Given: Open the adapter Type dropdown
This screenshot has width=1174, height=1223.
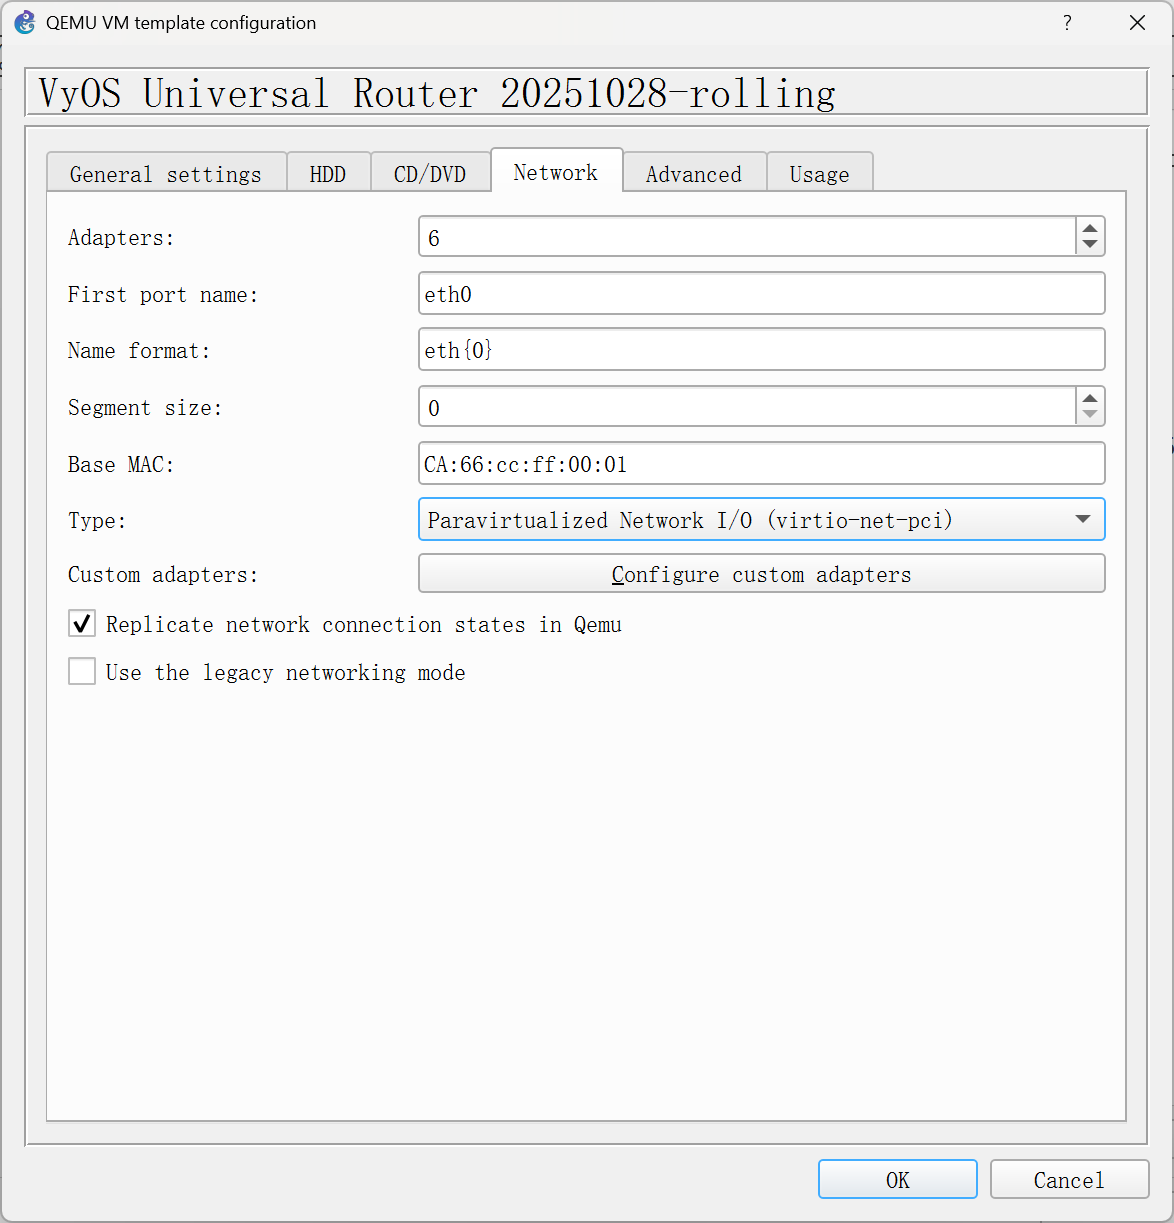Looking at the screenshot, I should pos(761,520).
